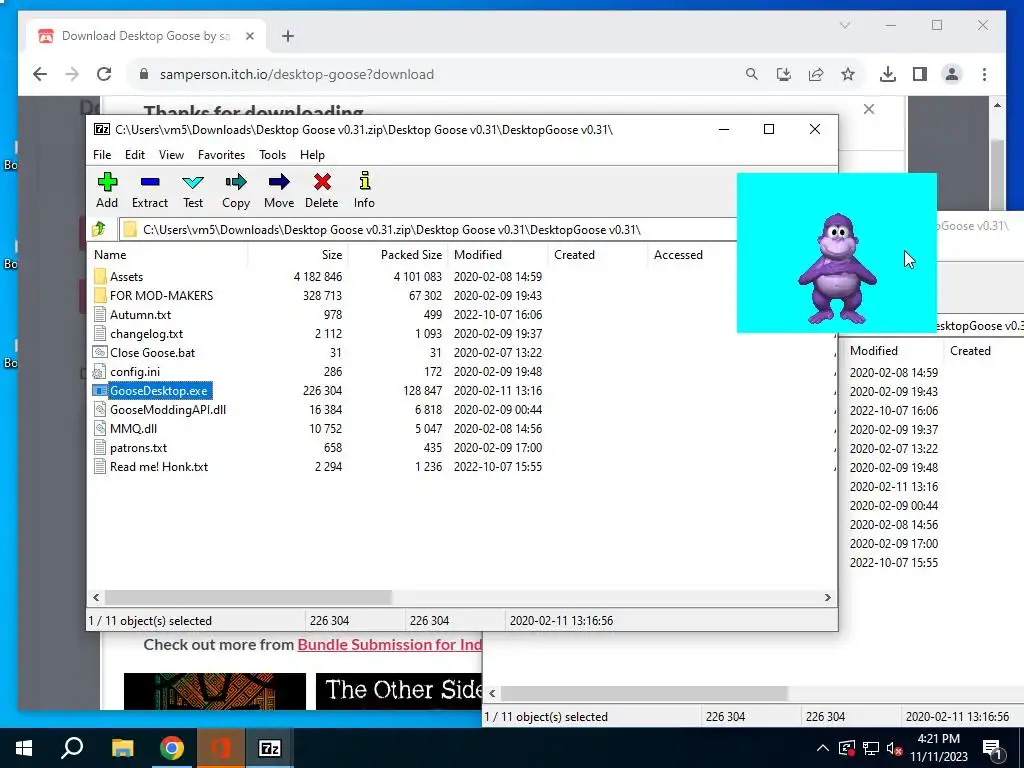Open Windows taskbar search

72,748
